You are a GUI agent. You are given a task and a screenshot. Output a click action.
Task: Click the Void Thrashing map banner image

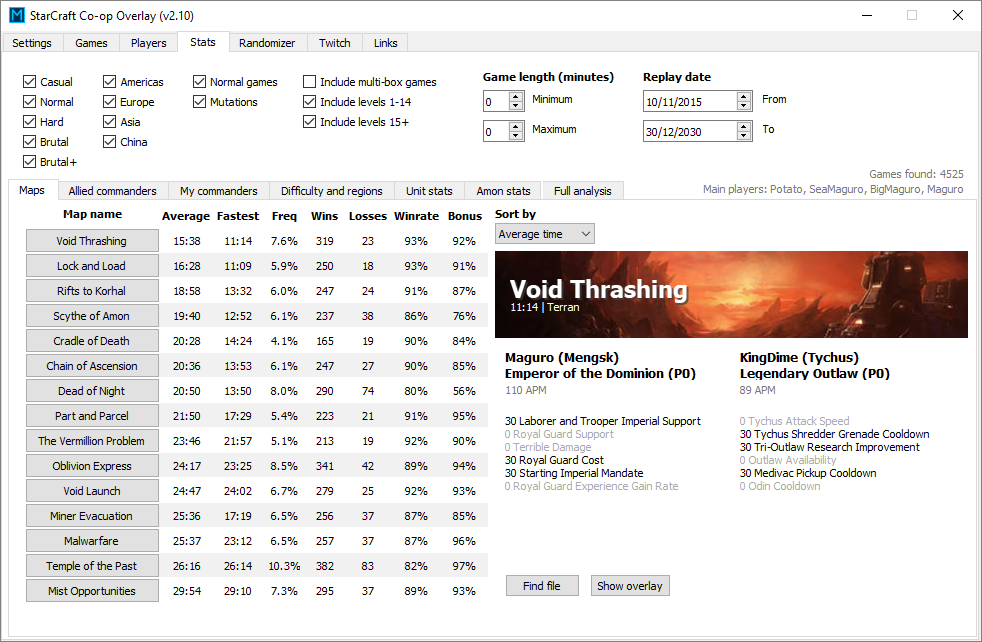point(731,294)
